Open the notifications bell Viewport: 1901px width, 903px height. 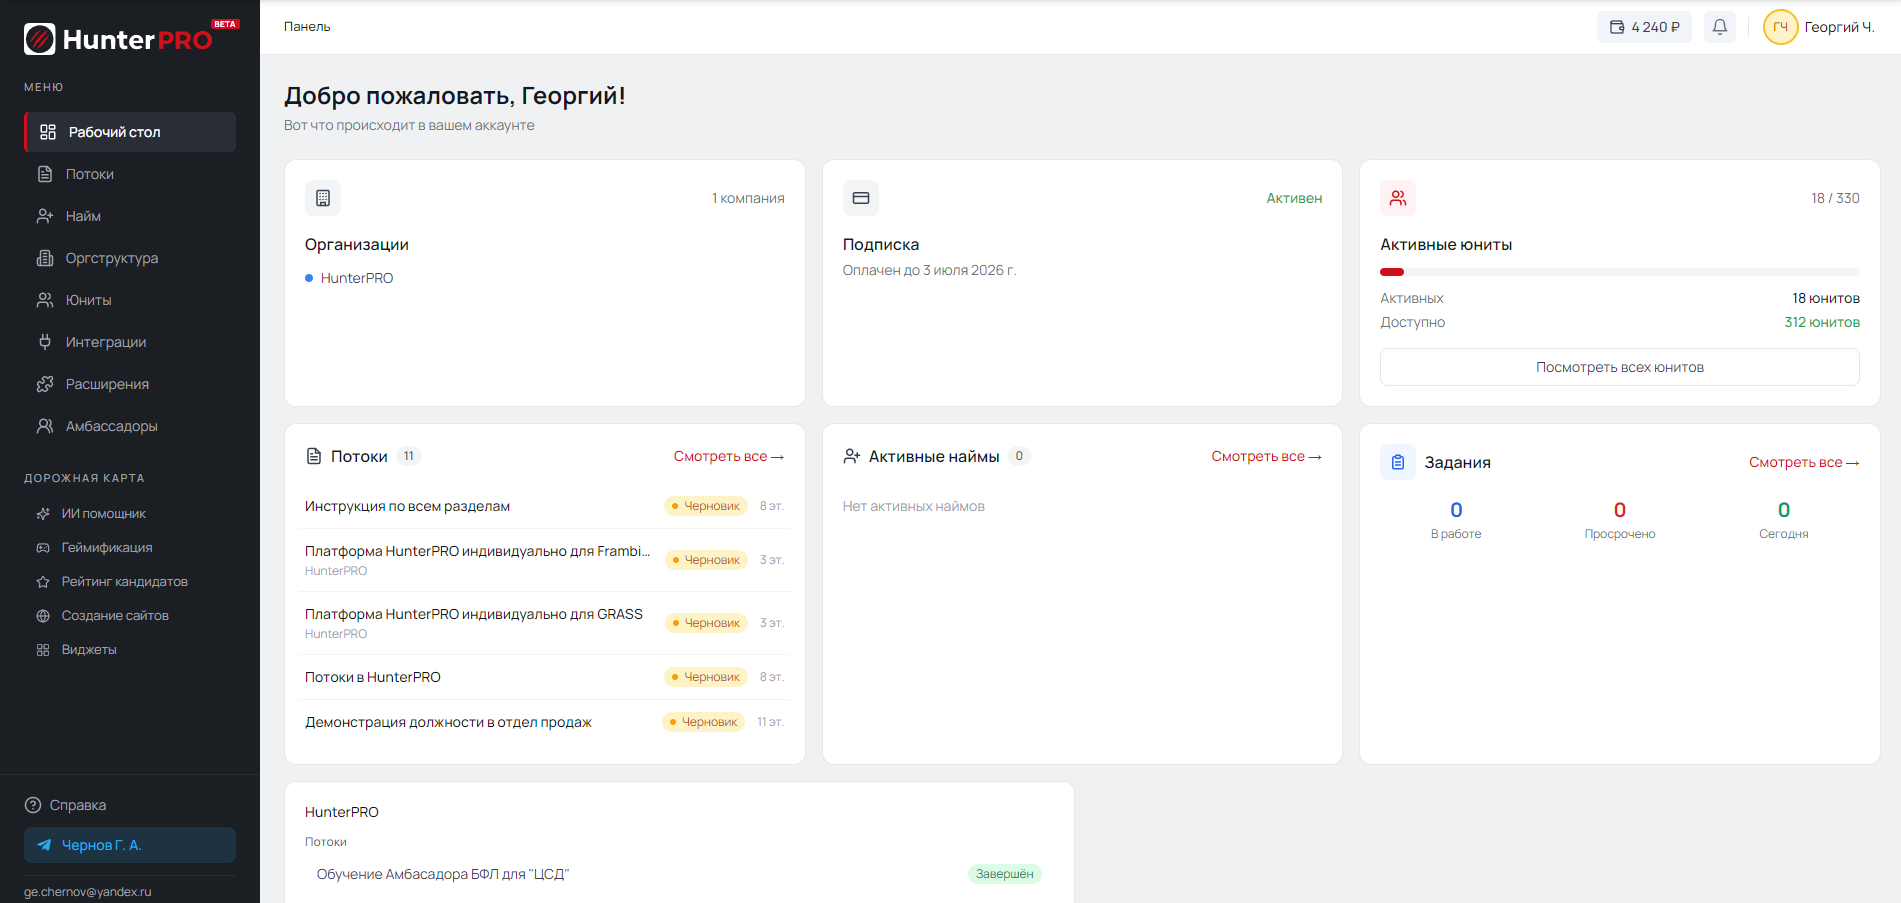tap(1720, 27)
